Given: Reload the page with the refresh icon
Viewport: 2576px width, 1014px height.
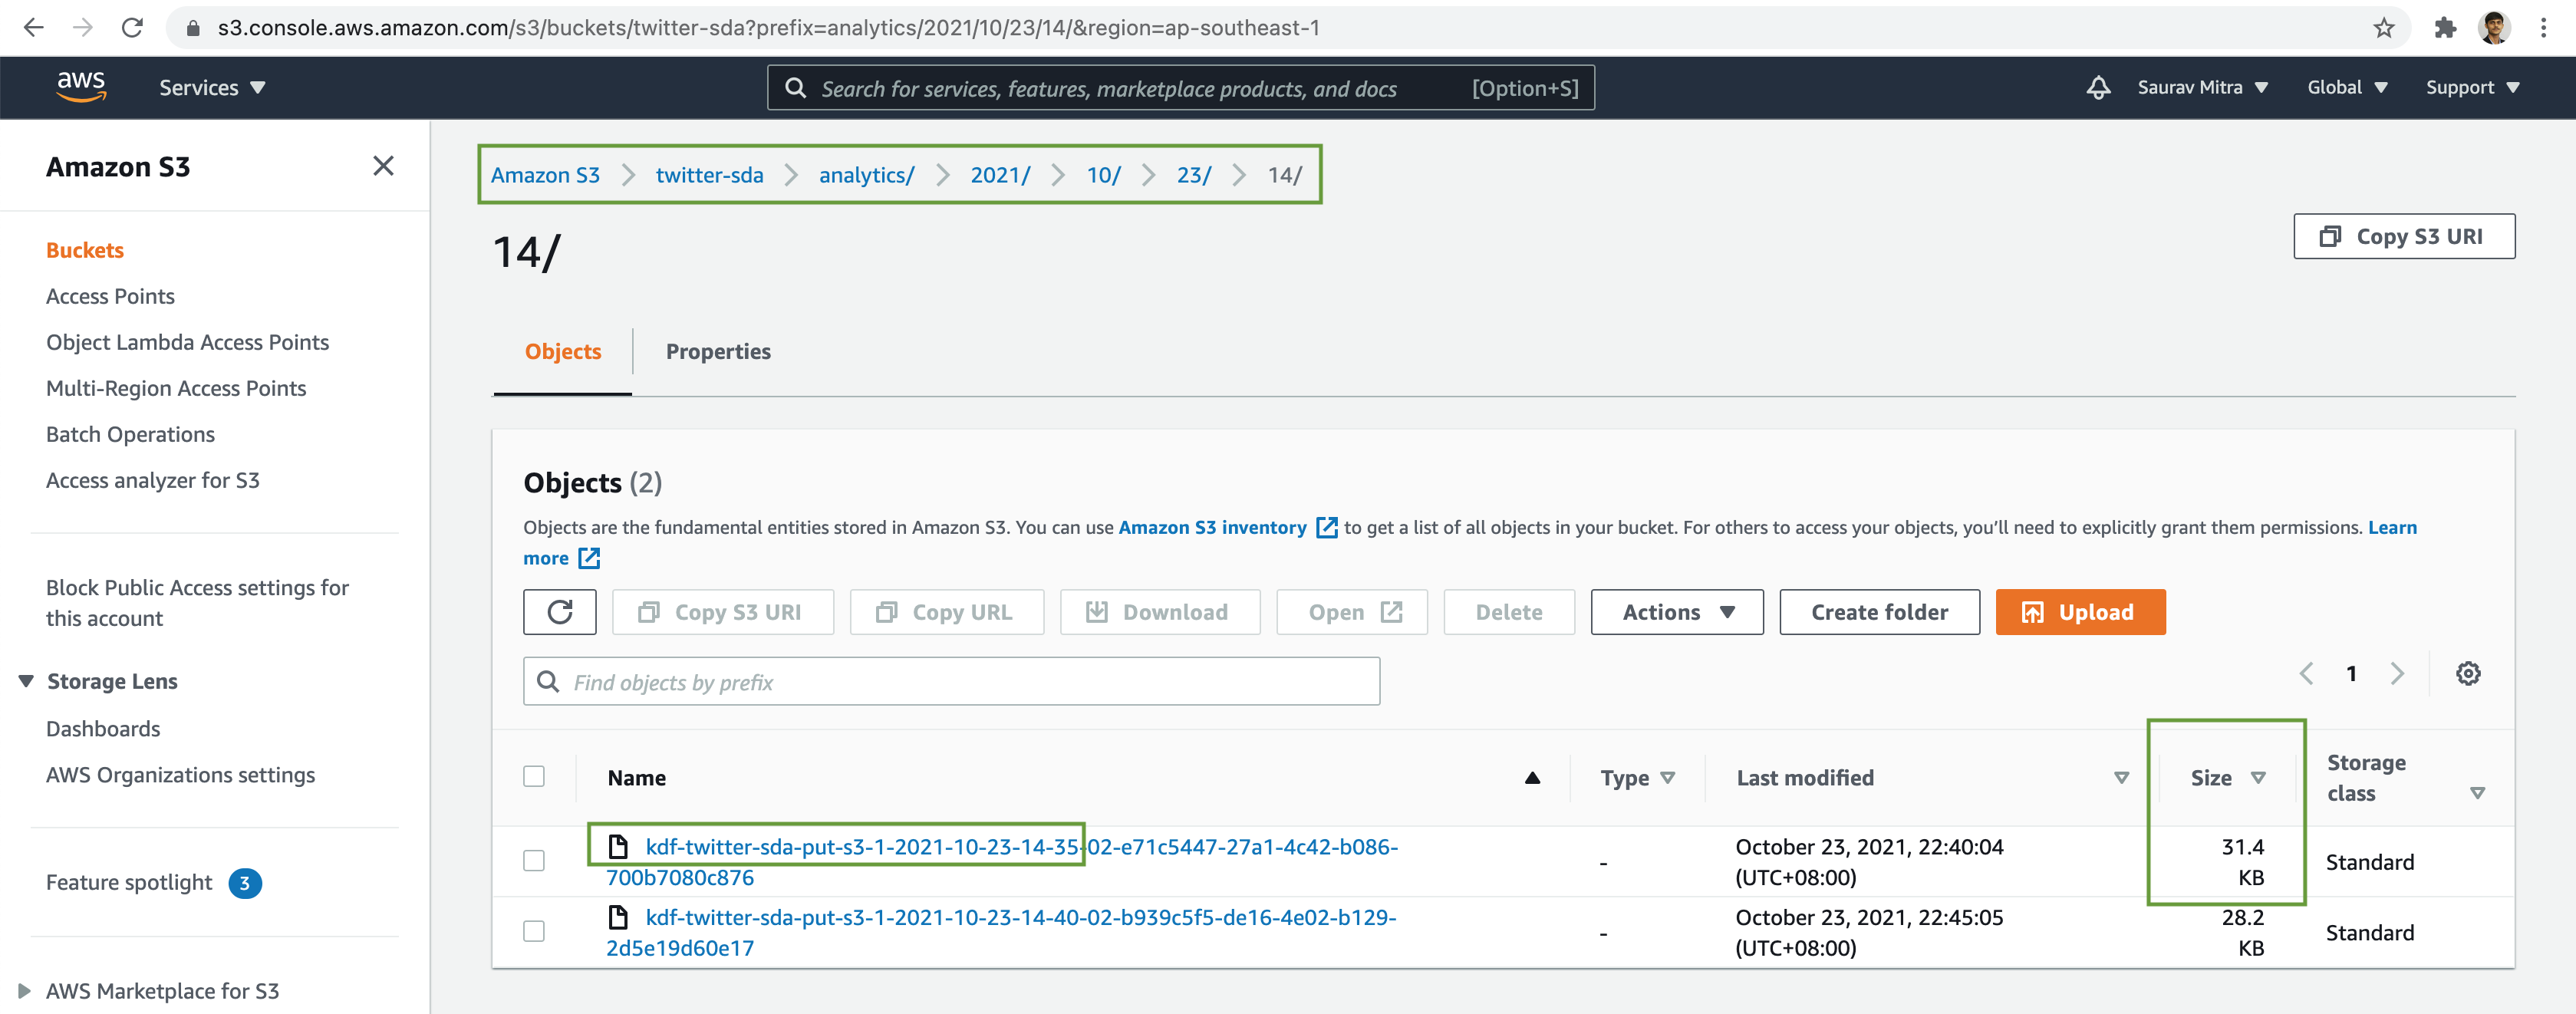Looking at the screenshot, I should click(132, 27).
